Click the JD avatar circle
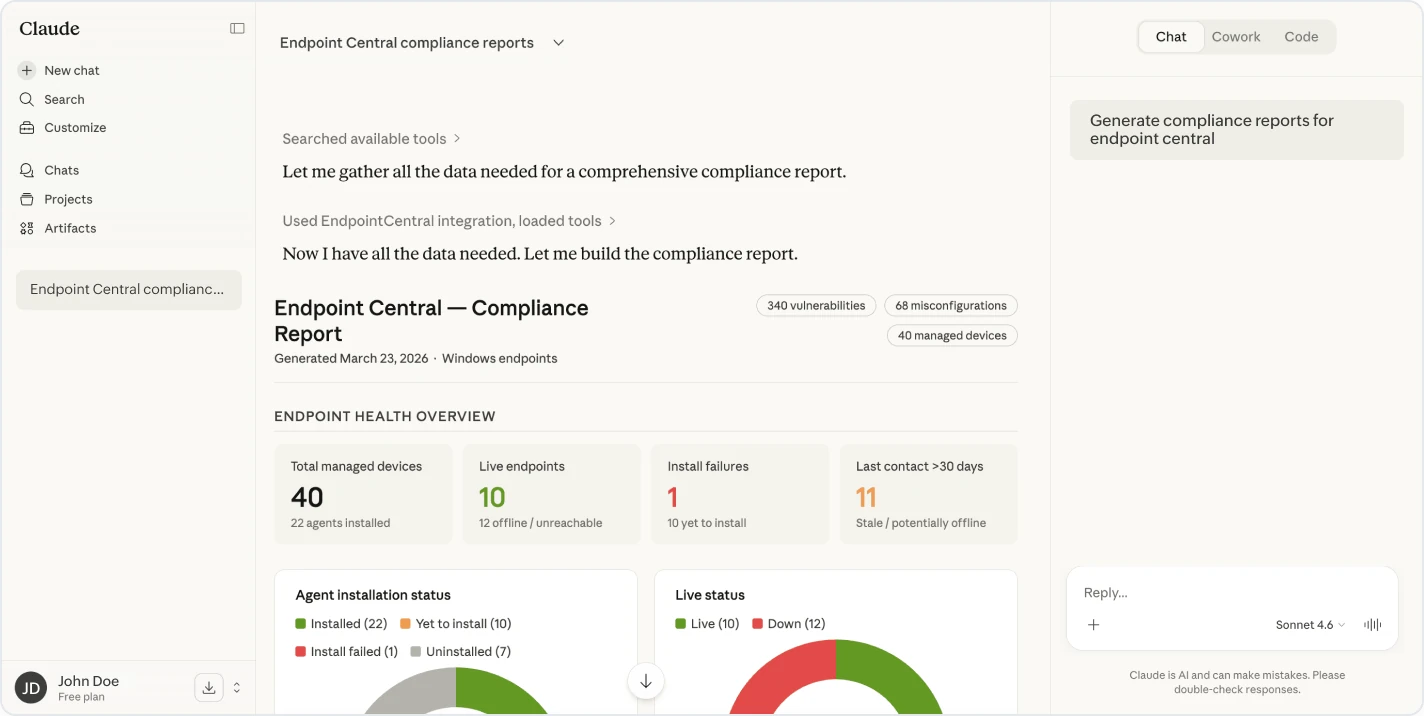 point(31,688)
